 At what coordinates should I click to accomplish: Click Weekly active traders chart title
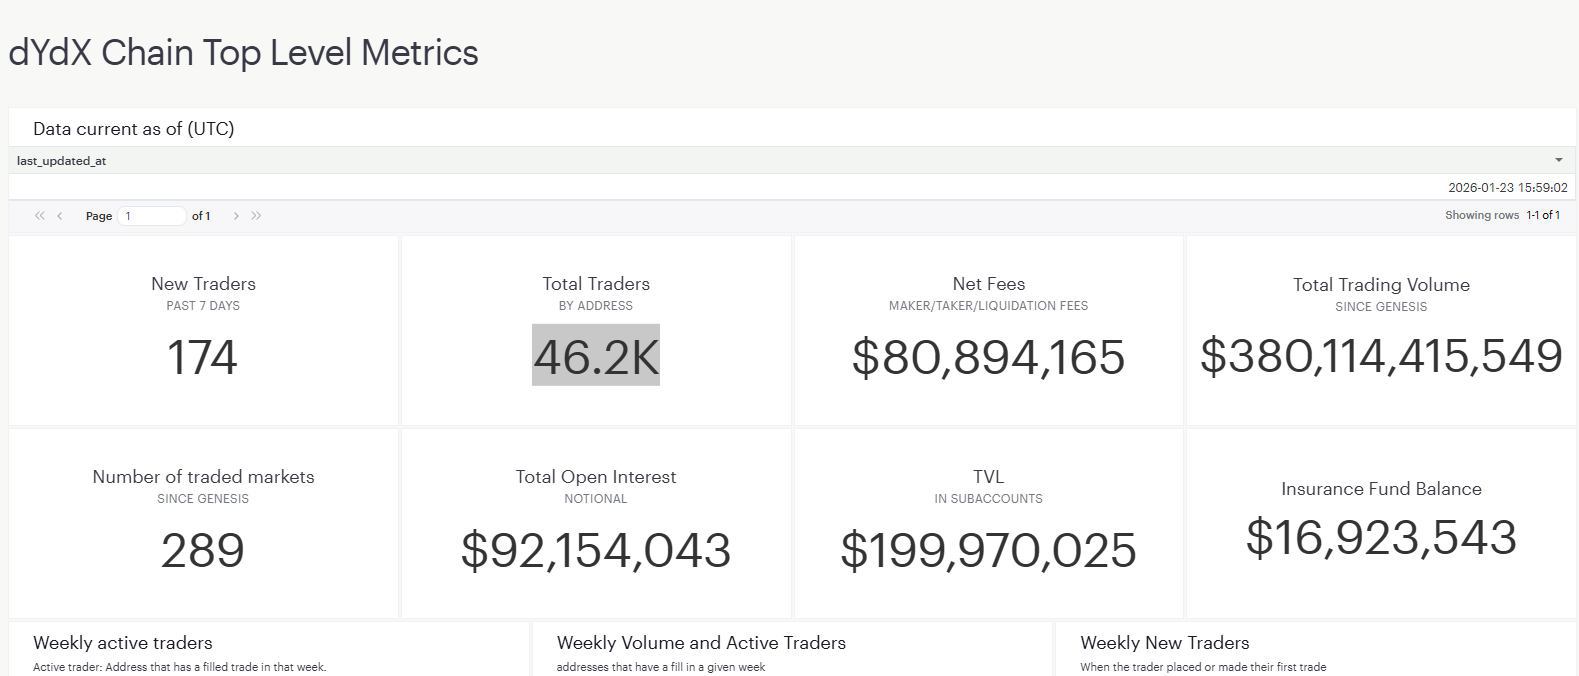(123, 643)
